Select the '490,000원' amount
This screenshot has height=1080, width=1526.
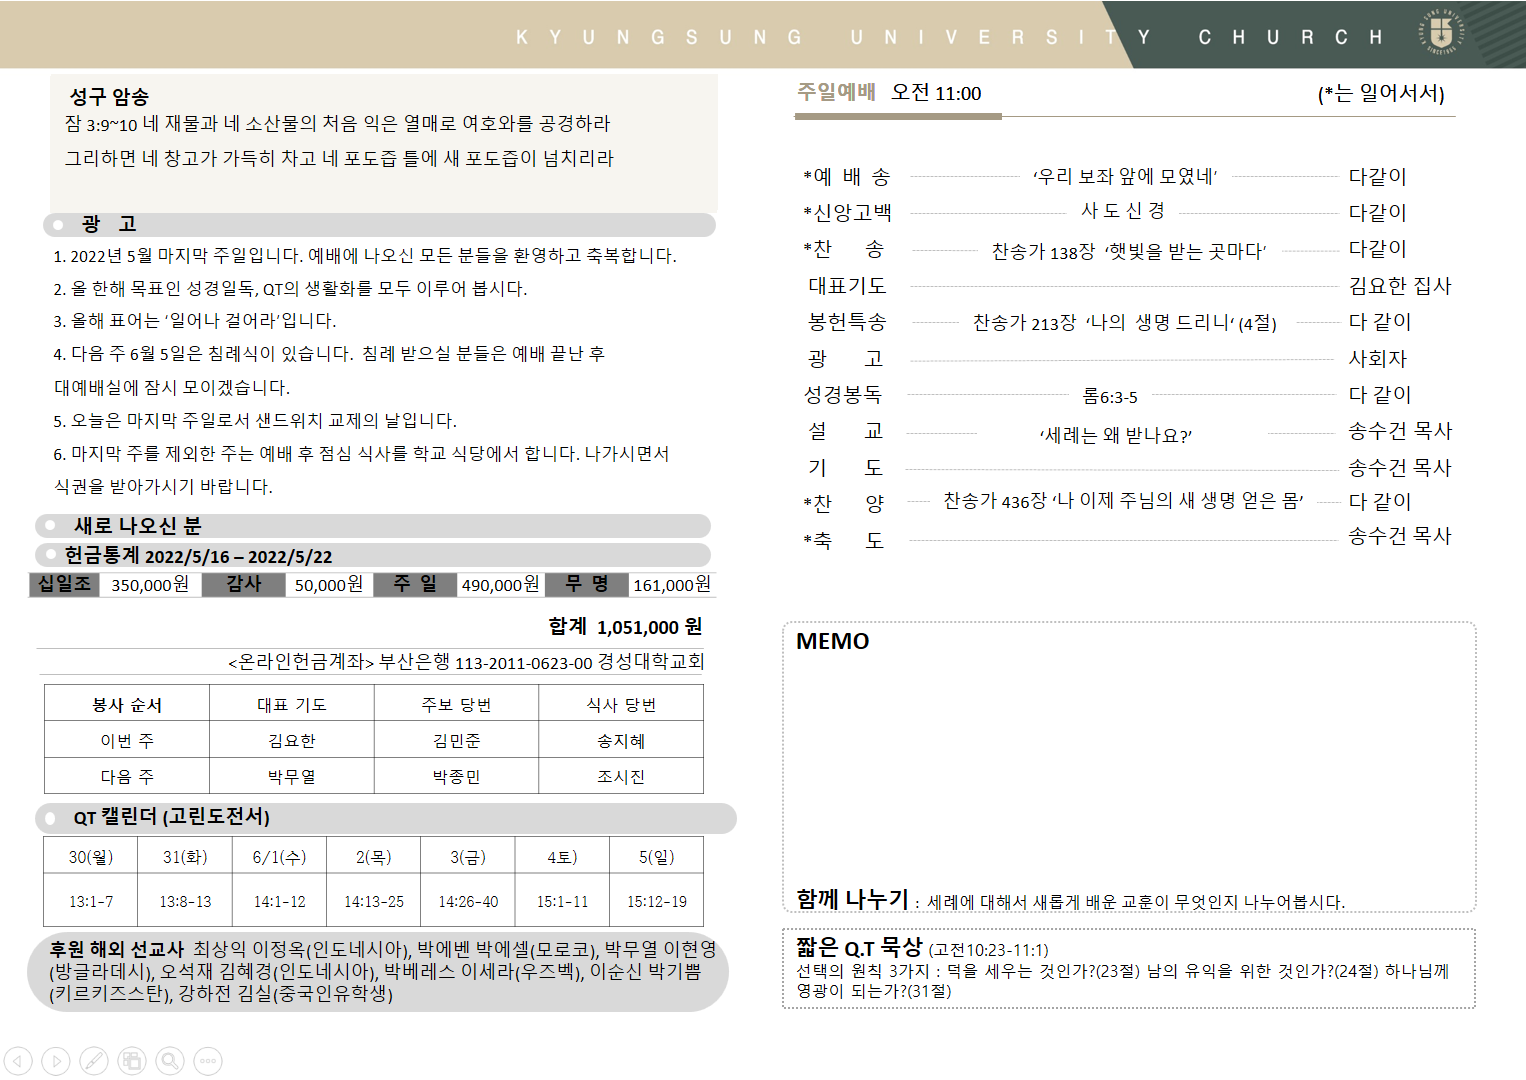[500, 585]
